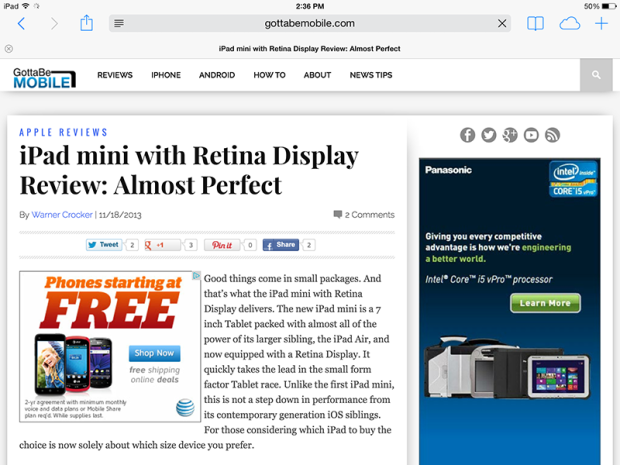620x465 pixels.
Task: Open the About menu item
Action: coord(317,75)
